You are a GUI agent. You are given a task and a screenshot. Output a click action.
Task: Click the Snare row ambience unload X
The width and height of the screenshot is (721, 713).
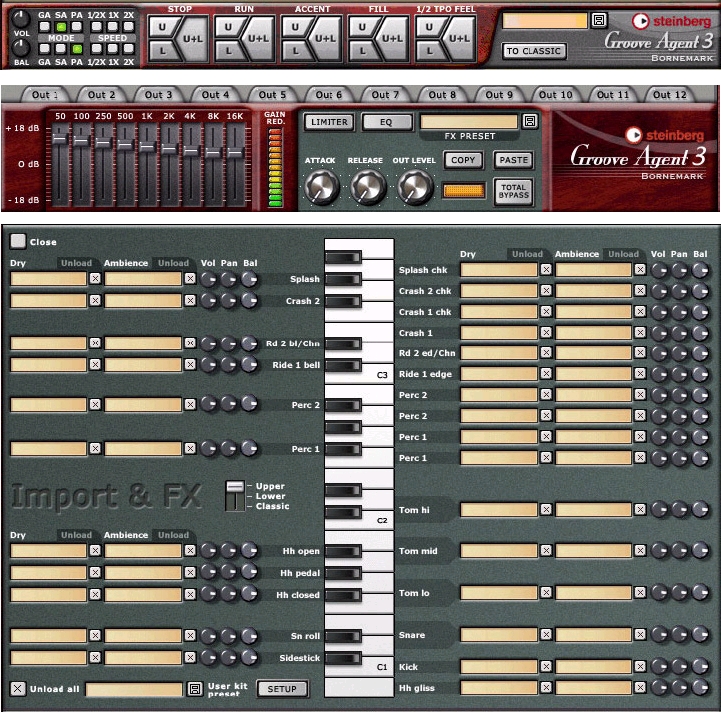click(640, 634)
